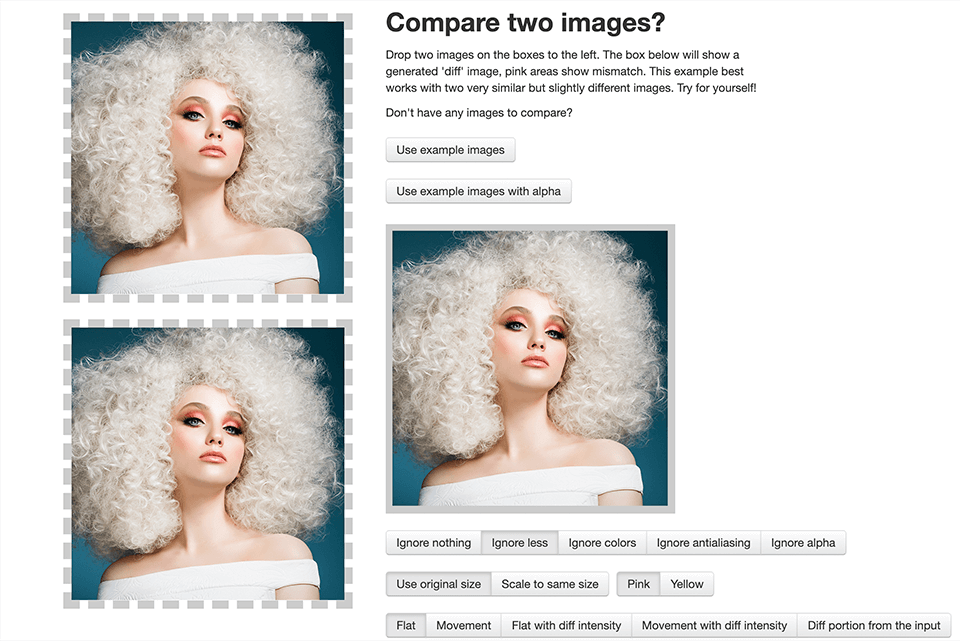
Task: Select the Ignore nothing option
Action: tap(433, 543)
